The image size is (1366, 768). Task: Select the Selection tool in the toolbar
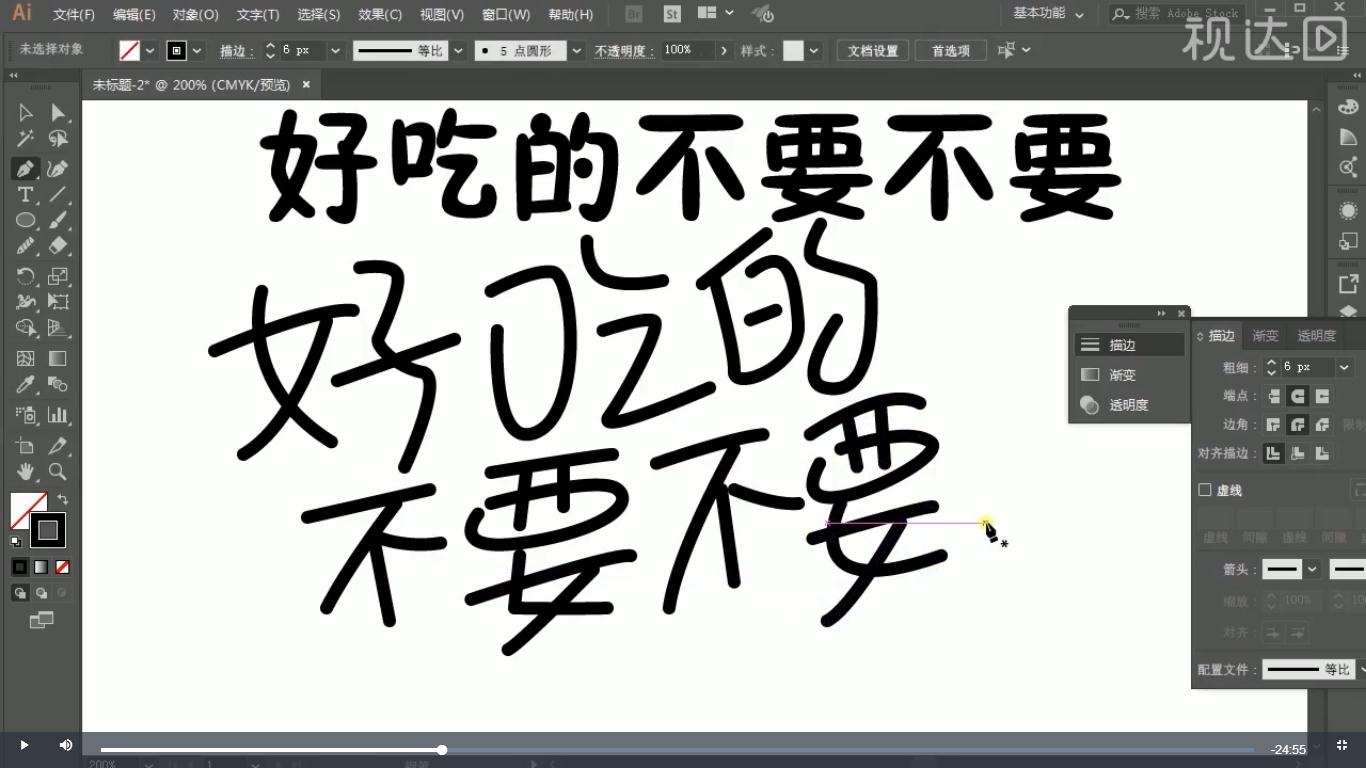pyautogui.click(x=25, y=113)
